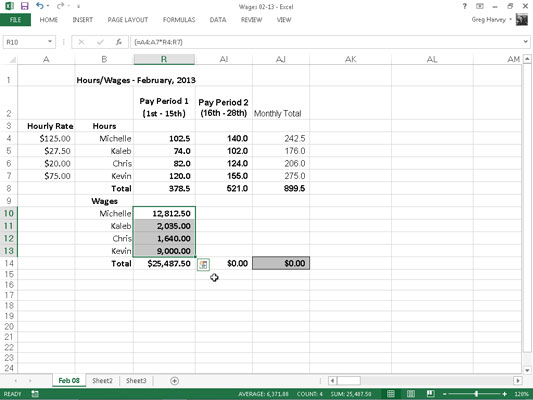Open the FILE tab
Screen dimensions: 533x400
[15, 20]
